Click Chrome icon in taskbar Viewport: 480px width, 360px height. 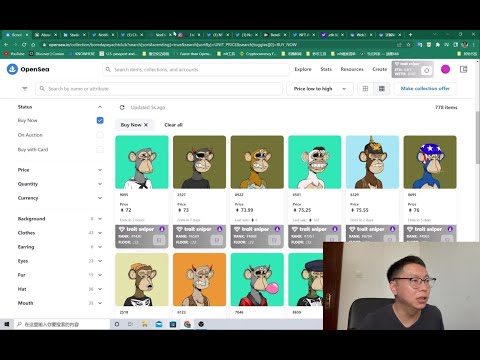click(187, 324)
